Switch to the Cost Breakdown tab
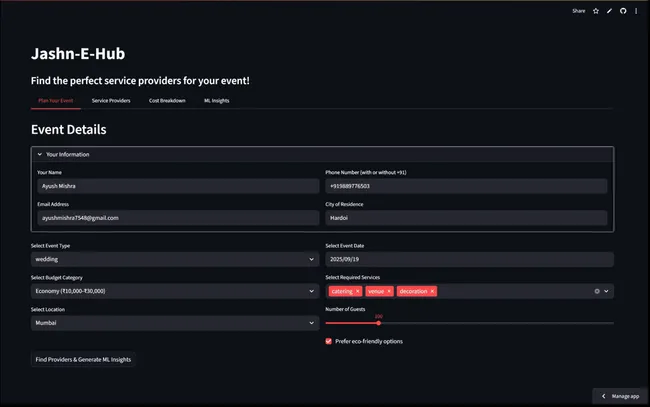This screenshot has height=407, width=650. [x=167, y=101]
